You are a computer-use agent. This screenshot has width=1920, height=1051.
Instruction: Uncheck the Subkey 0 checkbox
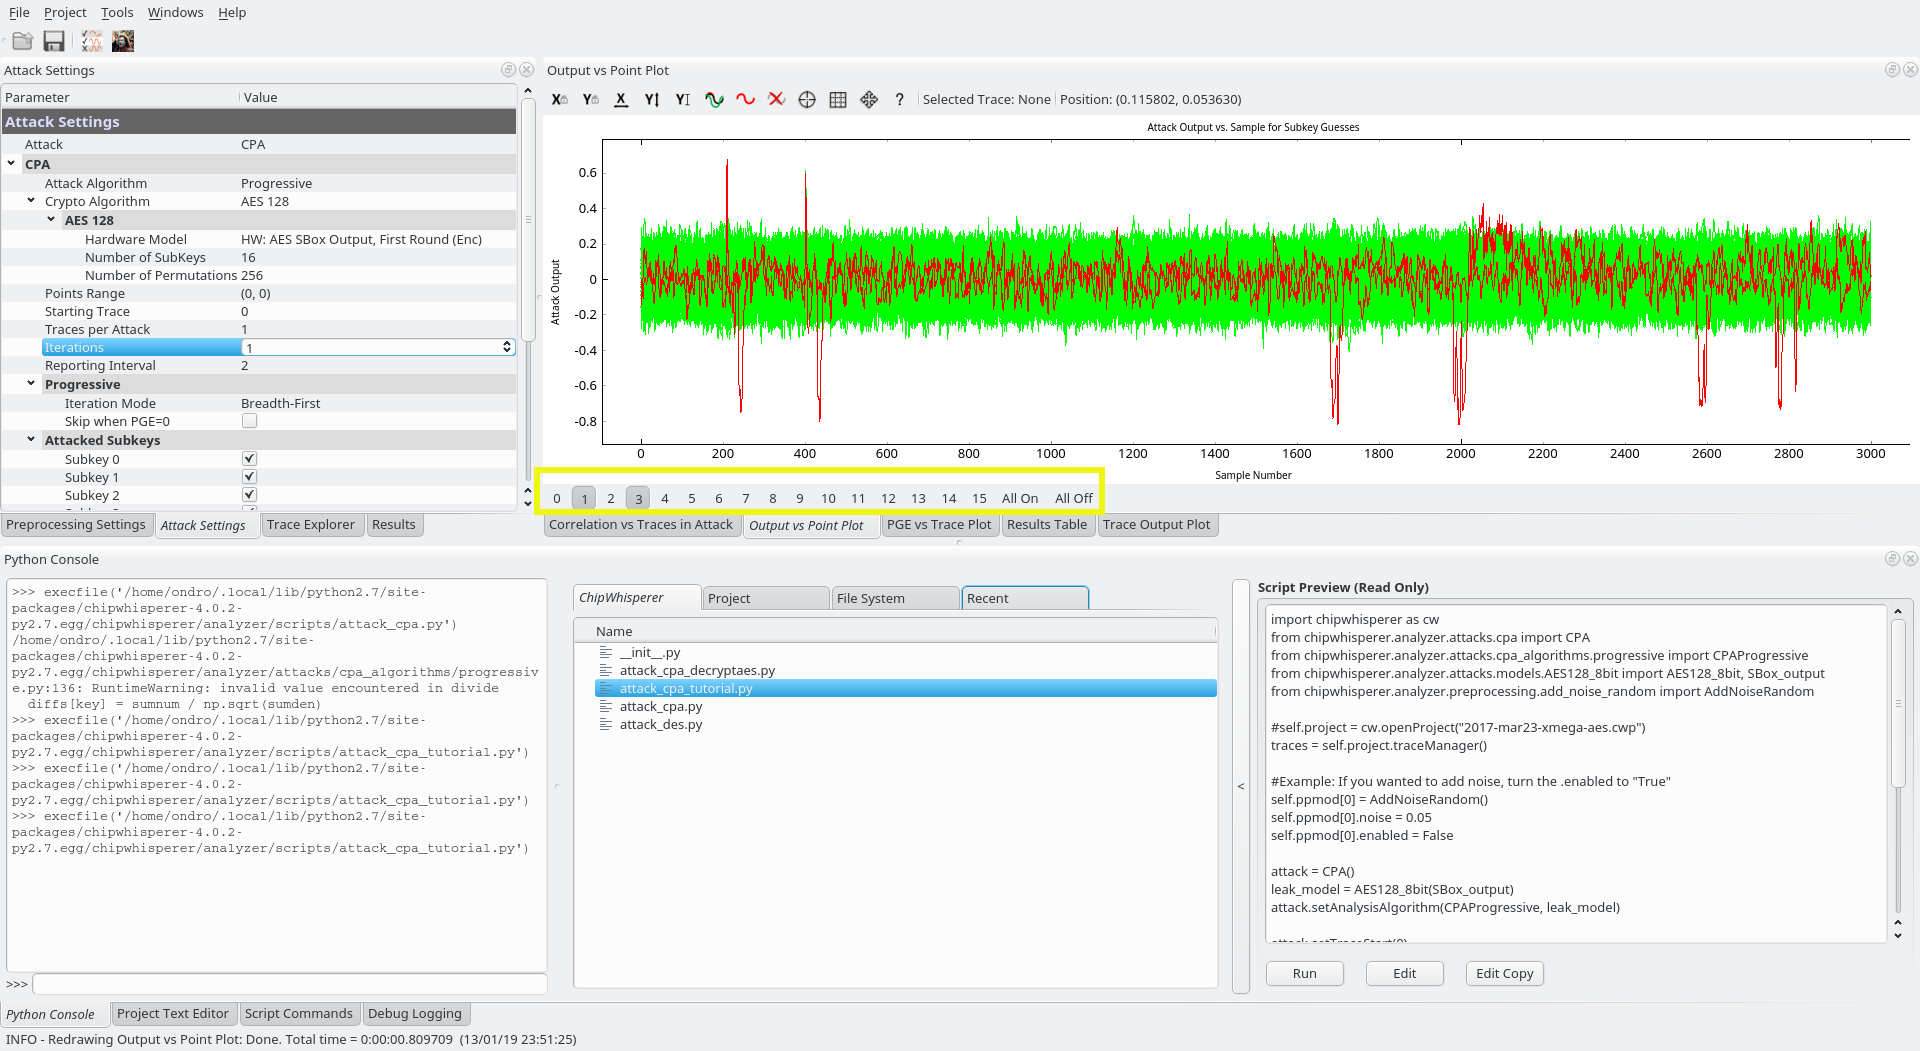pos(250,459)
